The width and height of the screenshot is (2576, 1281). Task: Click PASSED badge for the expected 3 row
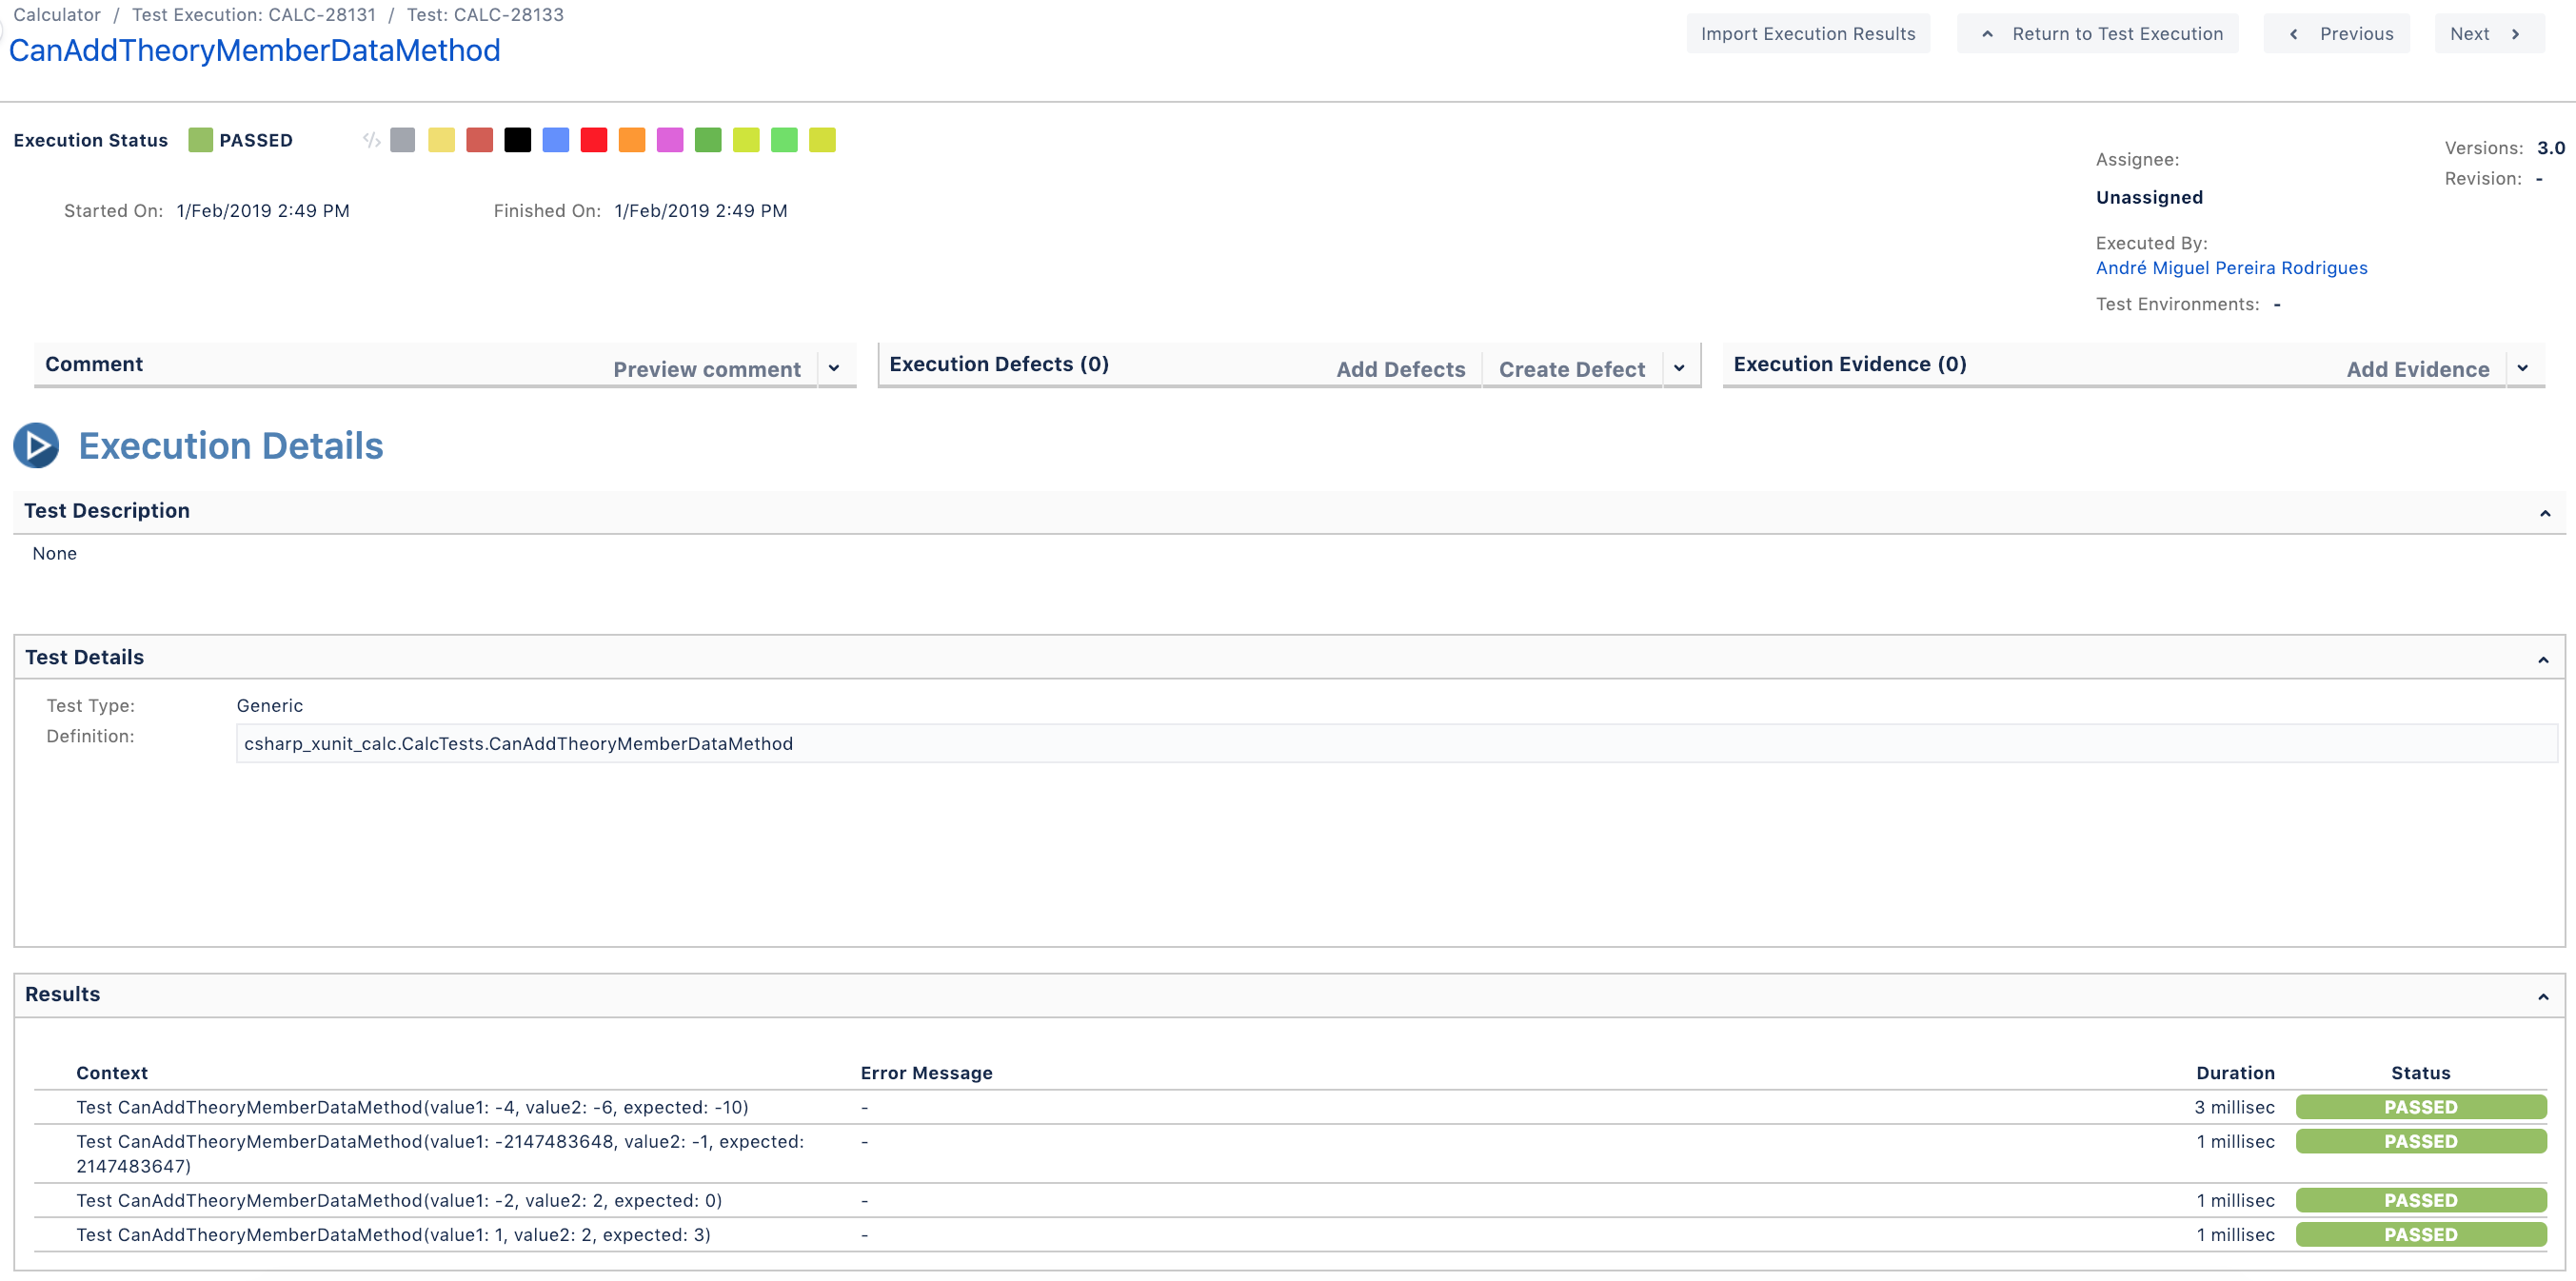(x=2420, y=1234)
